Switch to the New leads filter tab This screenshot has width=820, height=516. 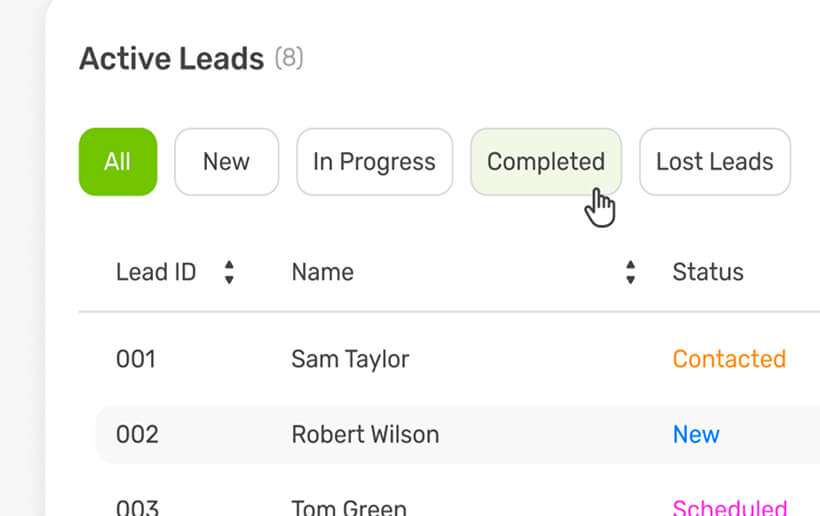pos(226,162)
